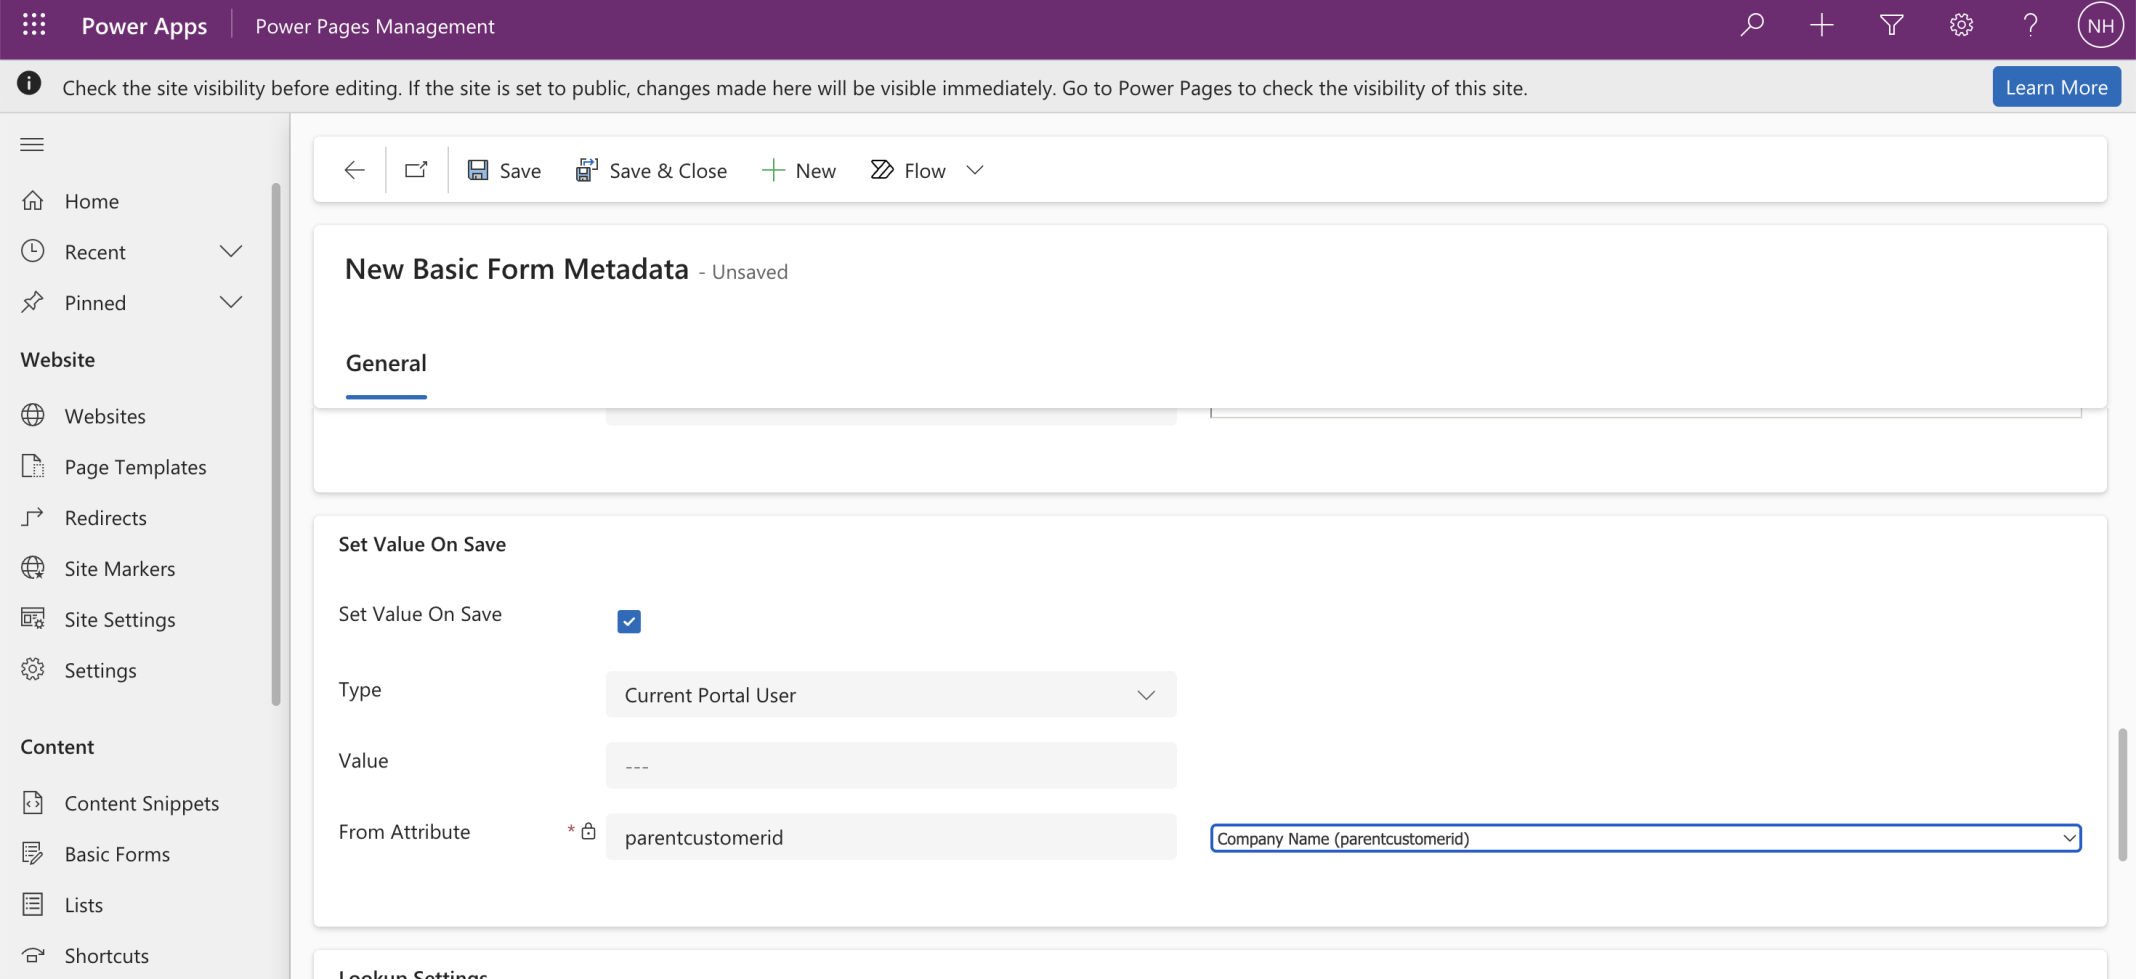This screenshot has height=979, width=2136.
Task: Click the form's vertical scrollbar
Action: coord(2122,795)
